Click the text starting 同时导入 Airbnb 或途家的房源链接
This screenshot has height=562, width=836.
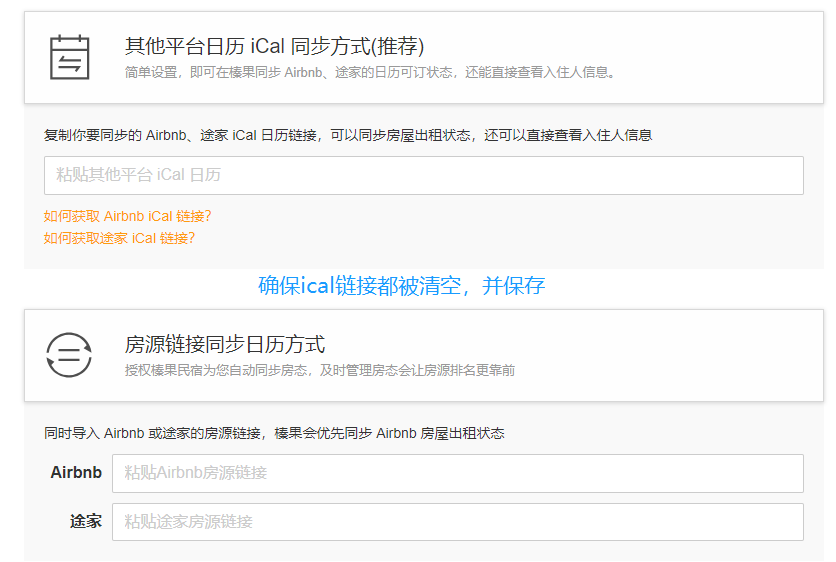[x=274, y=433]
